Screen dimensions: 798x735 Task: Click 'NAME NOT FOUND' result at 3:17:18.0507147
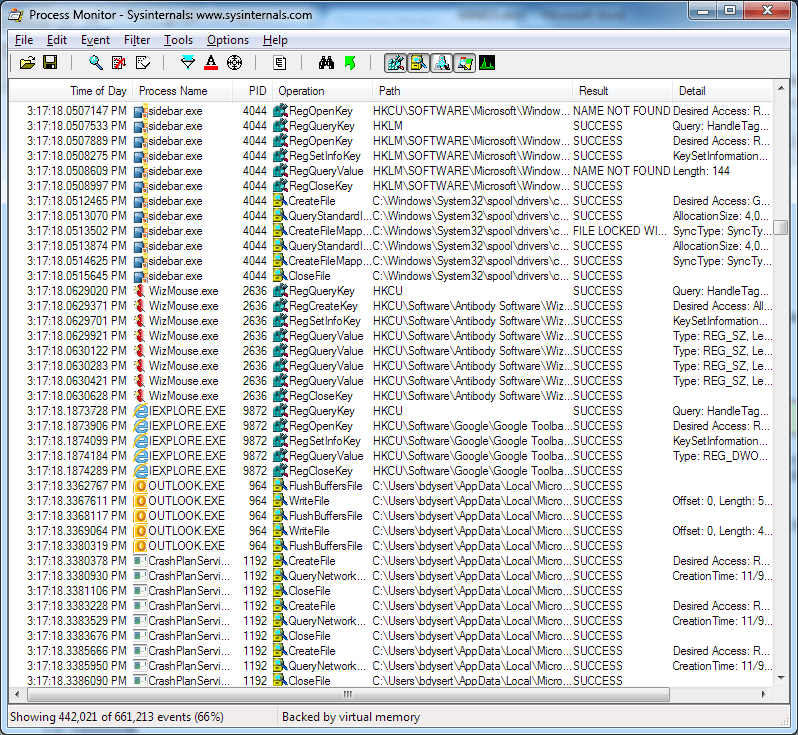[621, 111]
